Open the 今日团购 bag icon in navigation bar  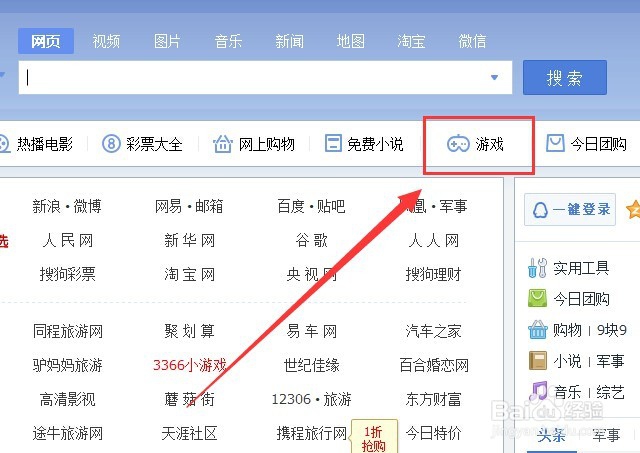click(x=555, y=143)
